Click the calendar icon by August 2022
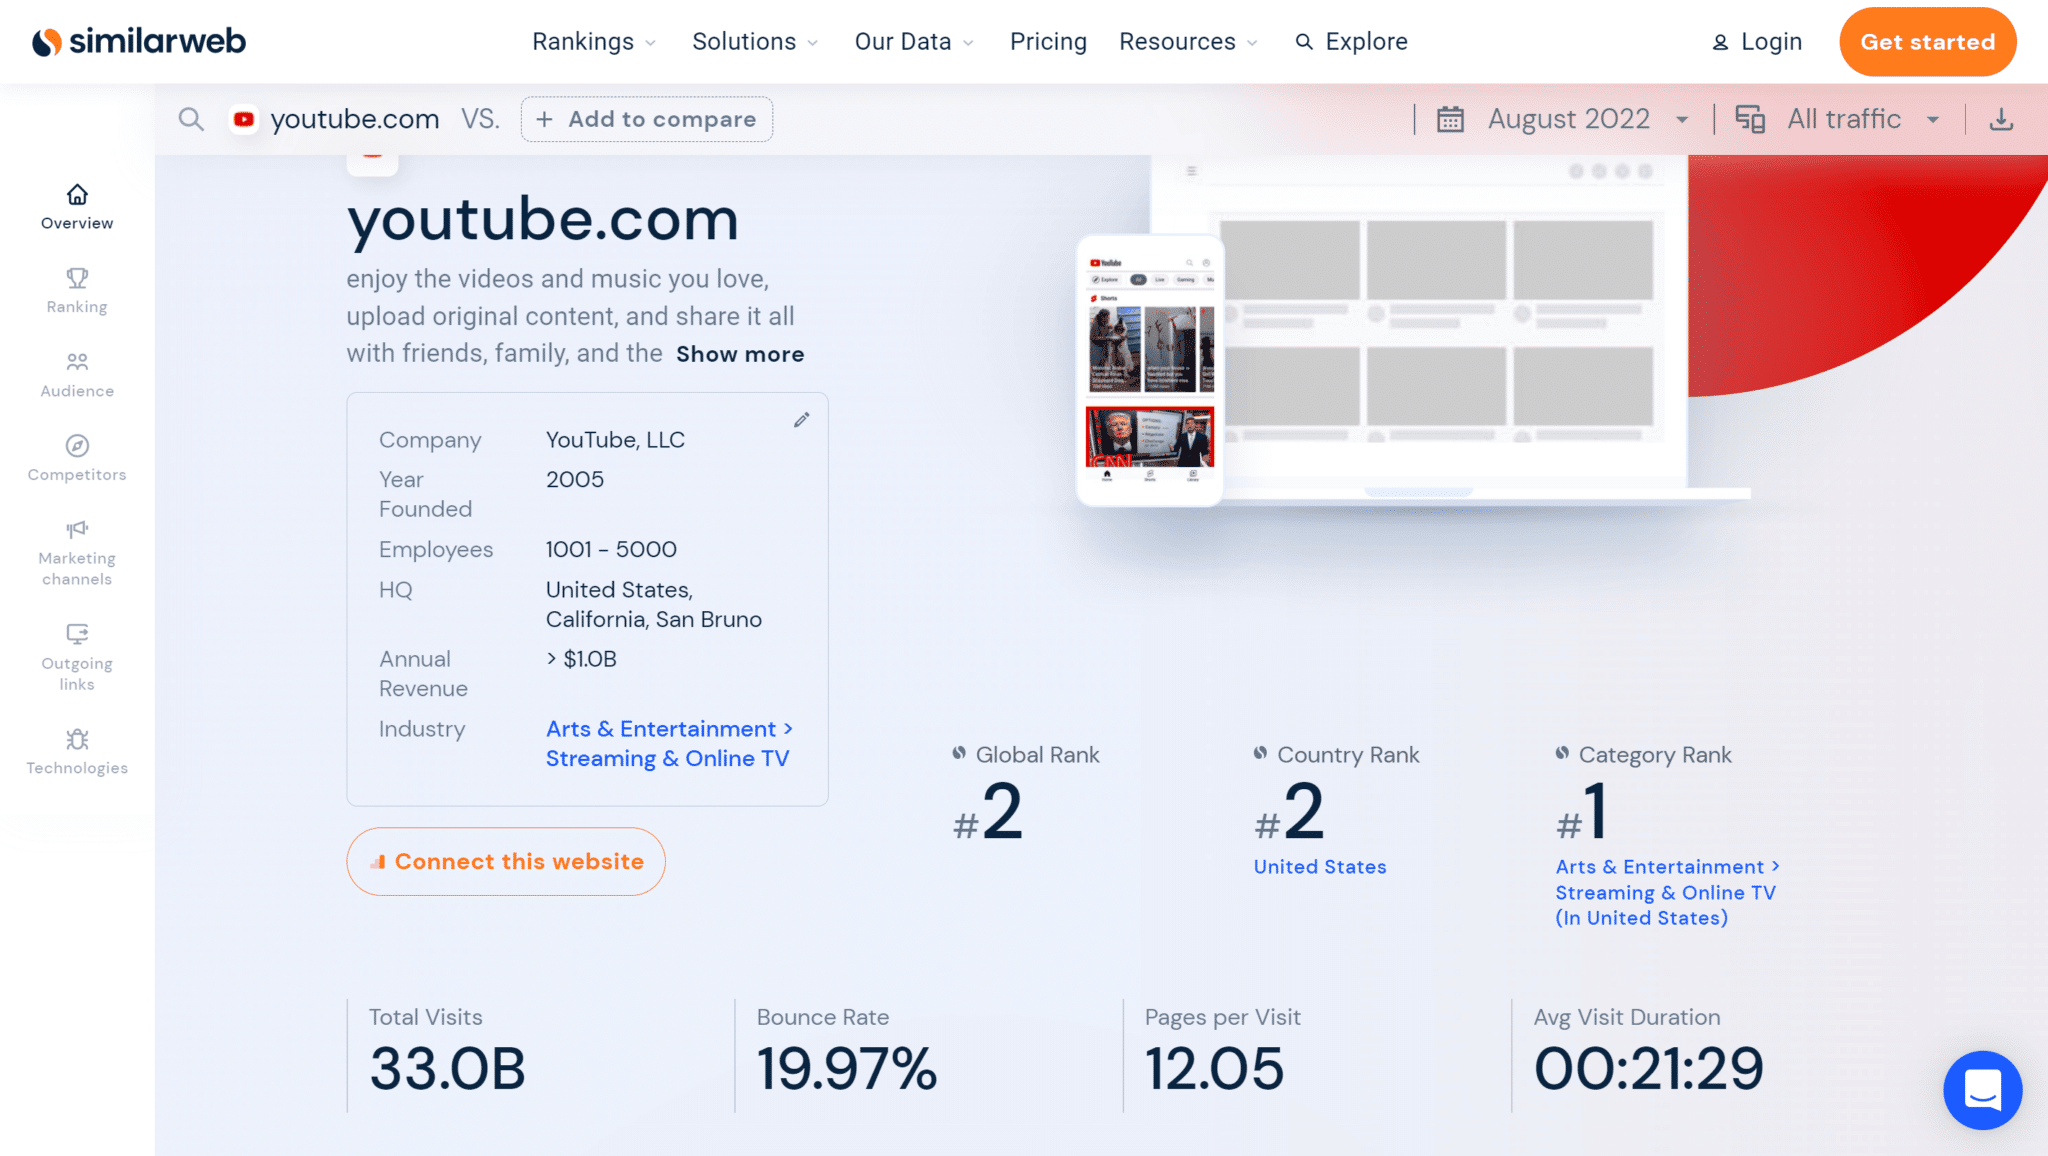Screen dimensions: 2048x1156 (x=1450, y=119)
